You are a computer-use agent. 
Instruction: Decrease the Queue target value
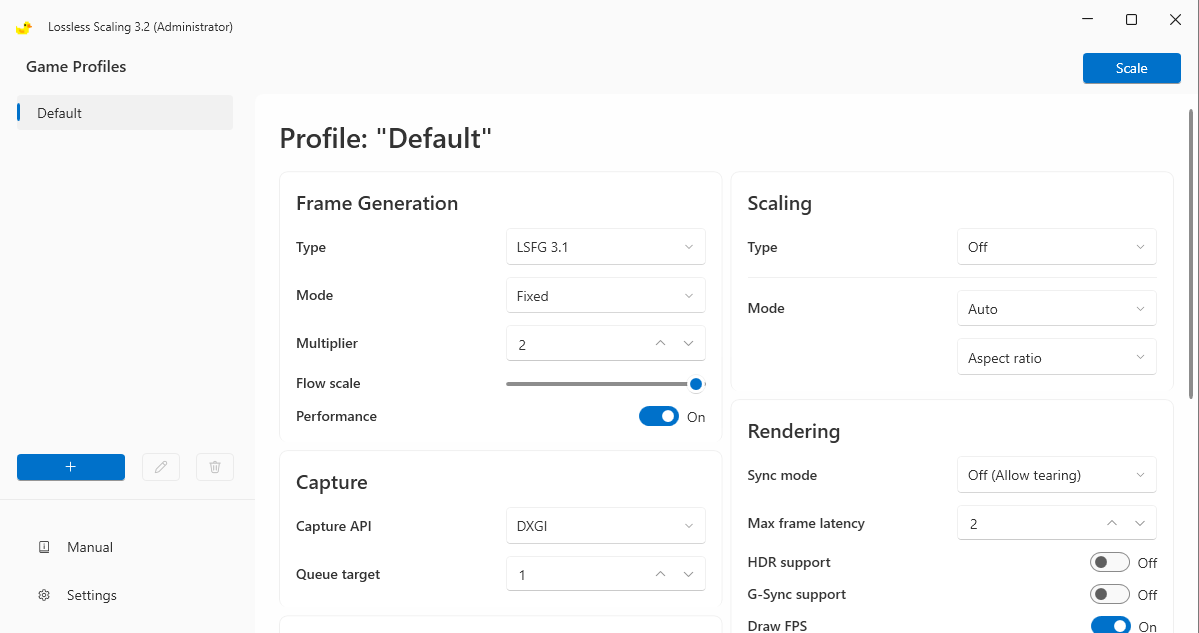point(688,574)
